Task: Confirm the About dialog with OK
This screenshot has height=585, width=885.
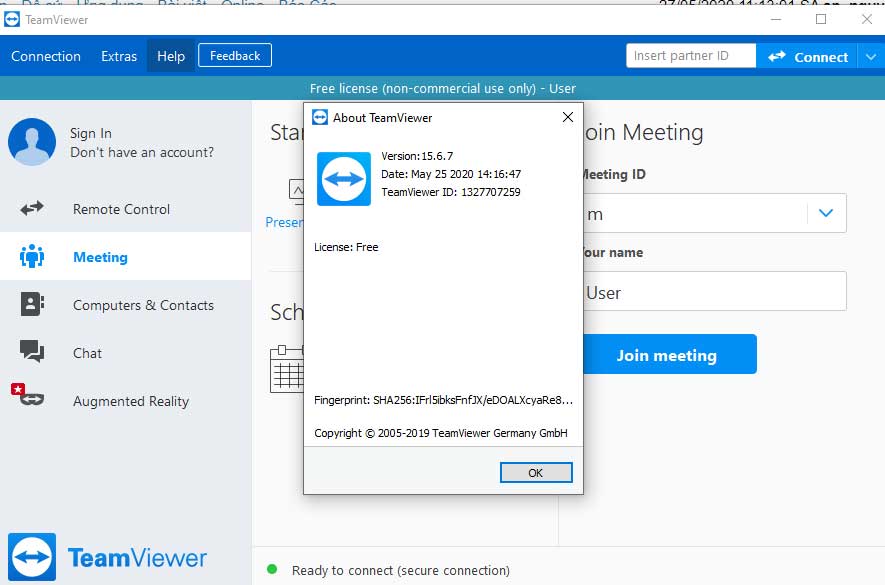Action: click(x=536, y=471)
